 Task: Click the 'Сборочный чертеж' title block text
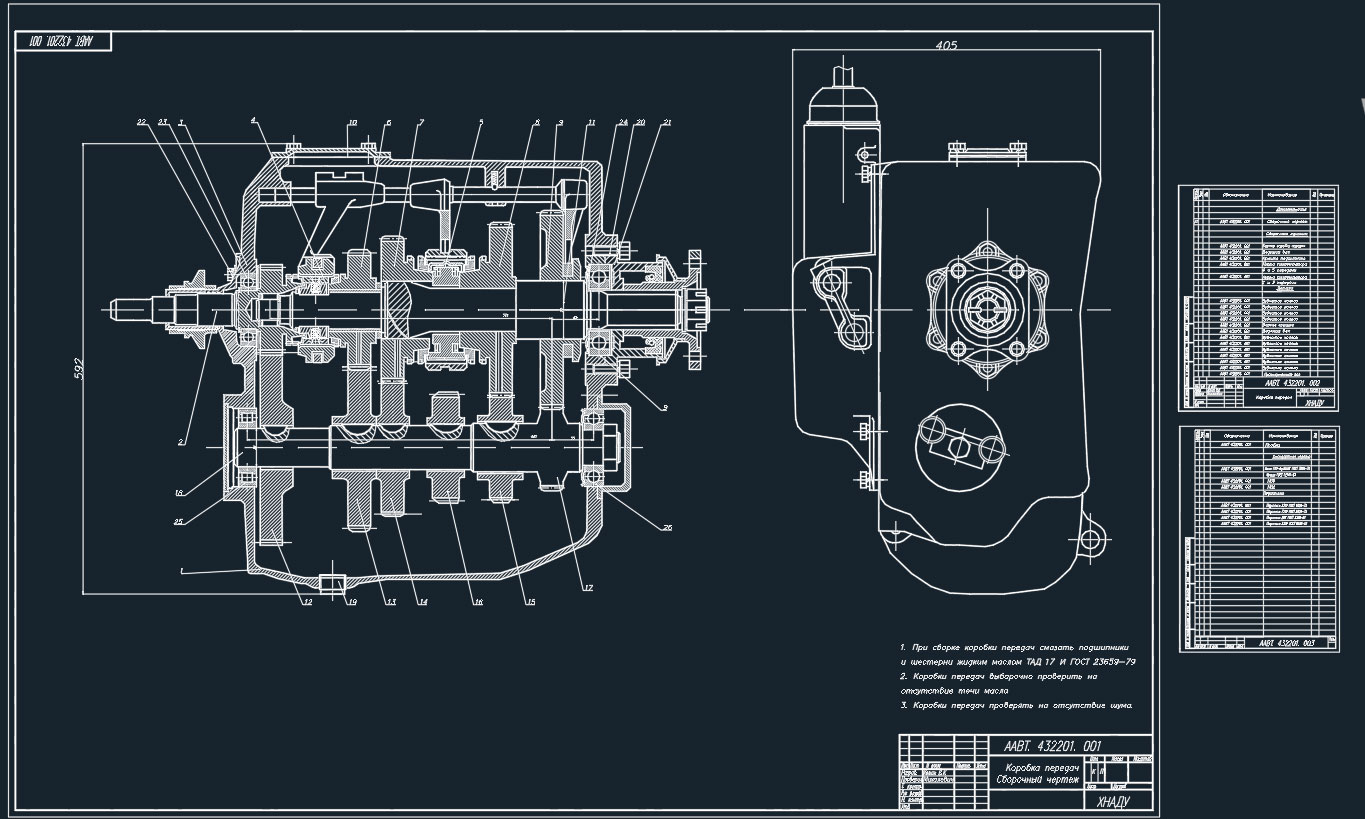click(1039, 779)
